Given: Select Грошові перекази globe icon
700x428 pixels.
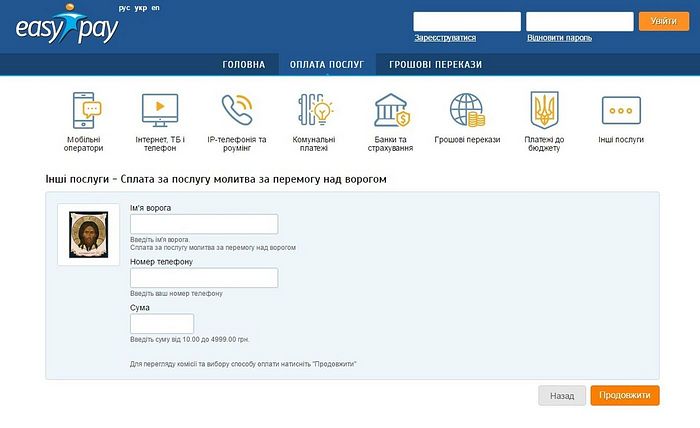Looking at the screenshot, I should [x=467, y=109].
